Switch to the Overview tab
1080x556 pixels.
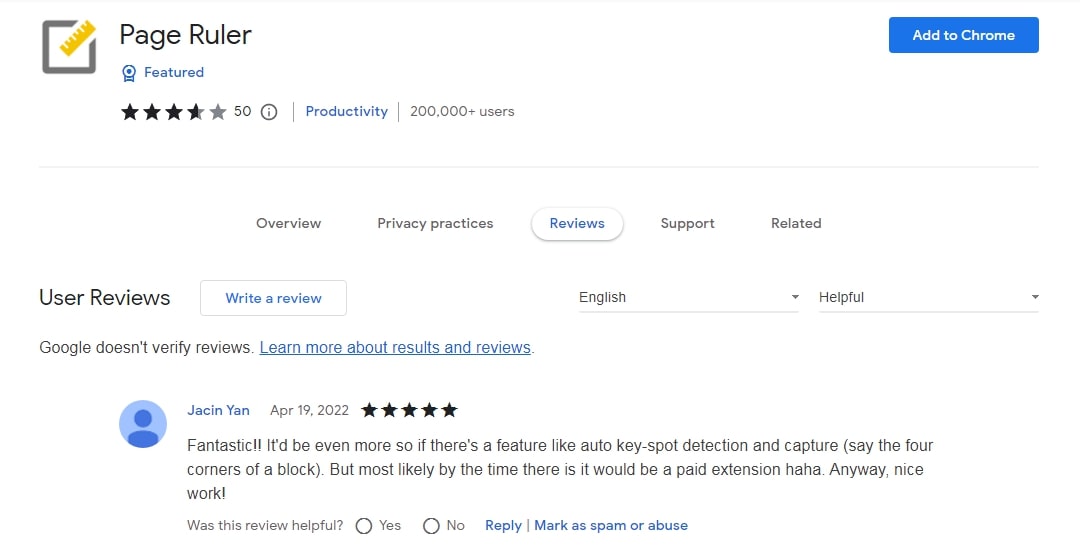pos(288,224)
